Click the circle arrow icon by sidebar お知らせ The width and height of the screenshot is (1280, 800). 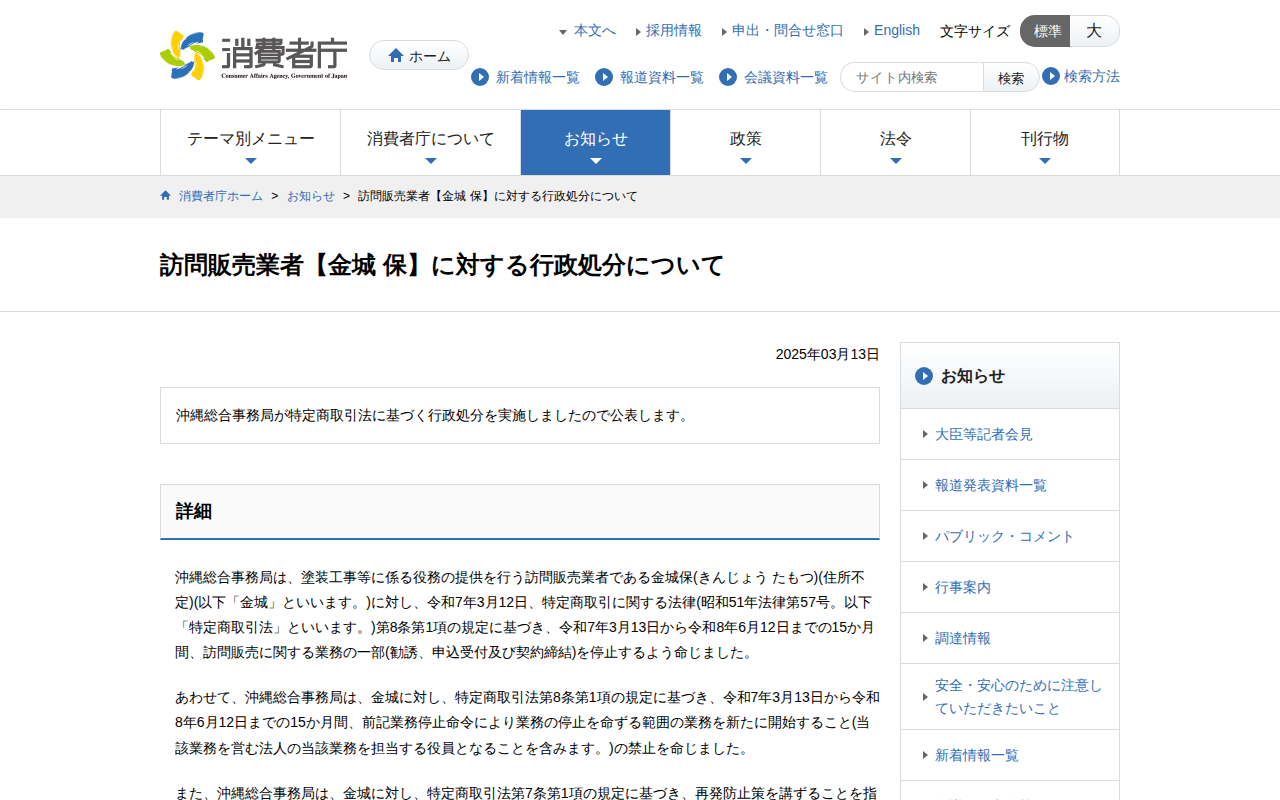924,376
